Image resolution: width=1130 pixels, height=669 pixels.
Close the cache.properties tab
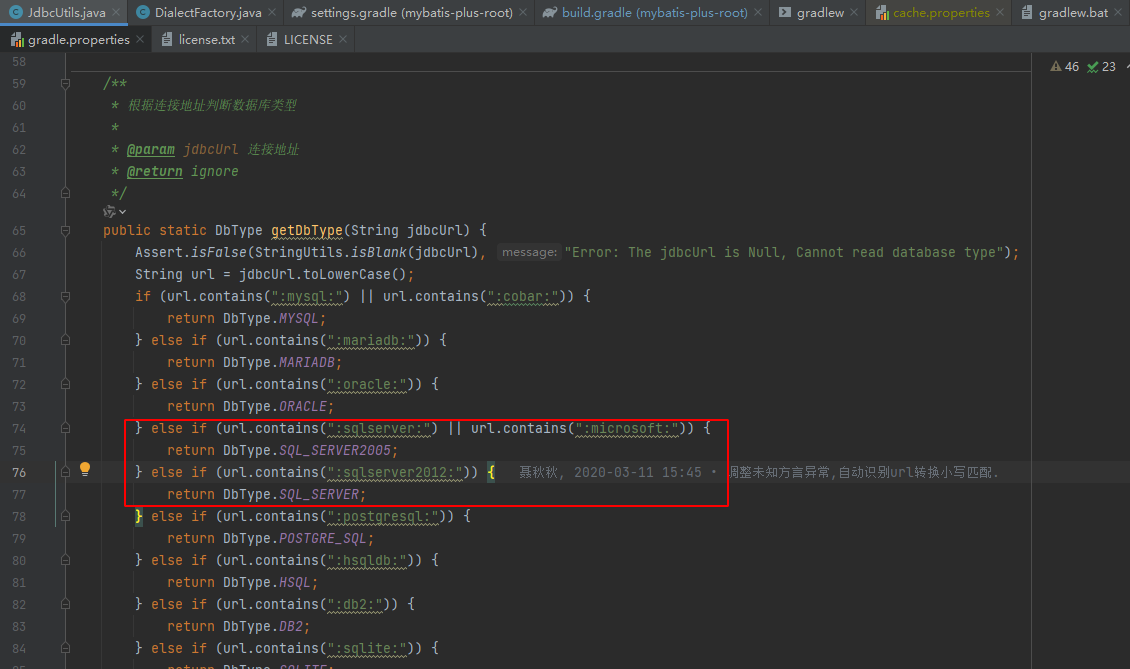1002,13
